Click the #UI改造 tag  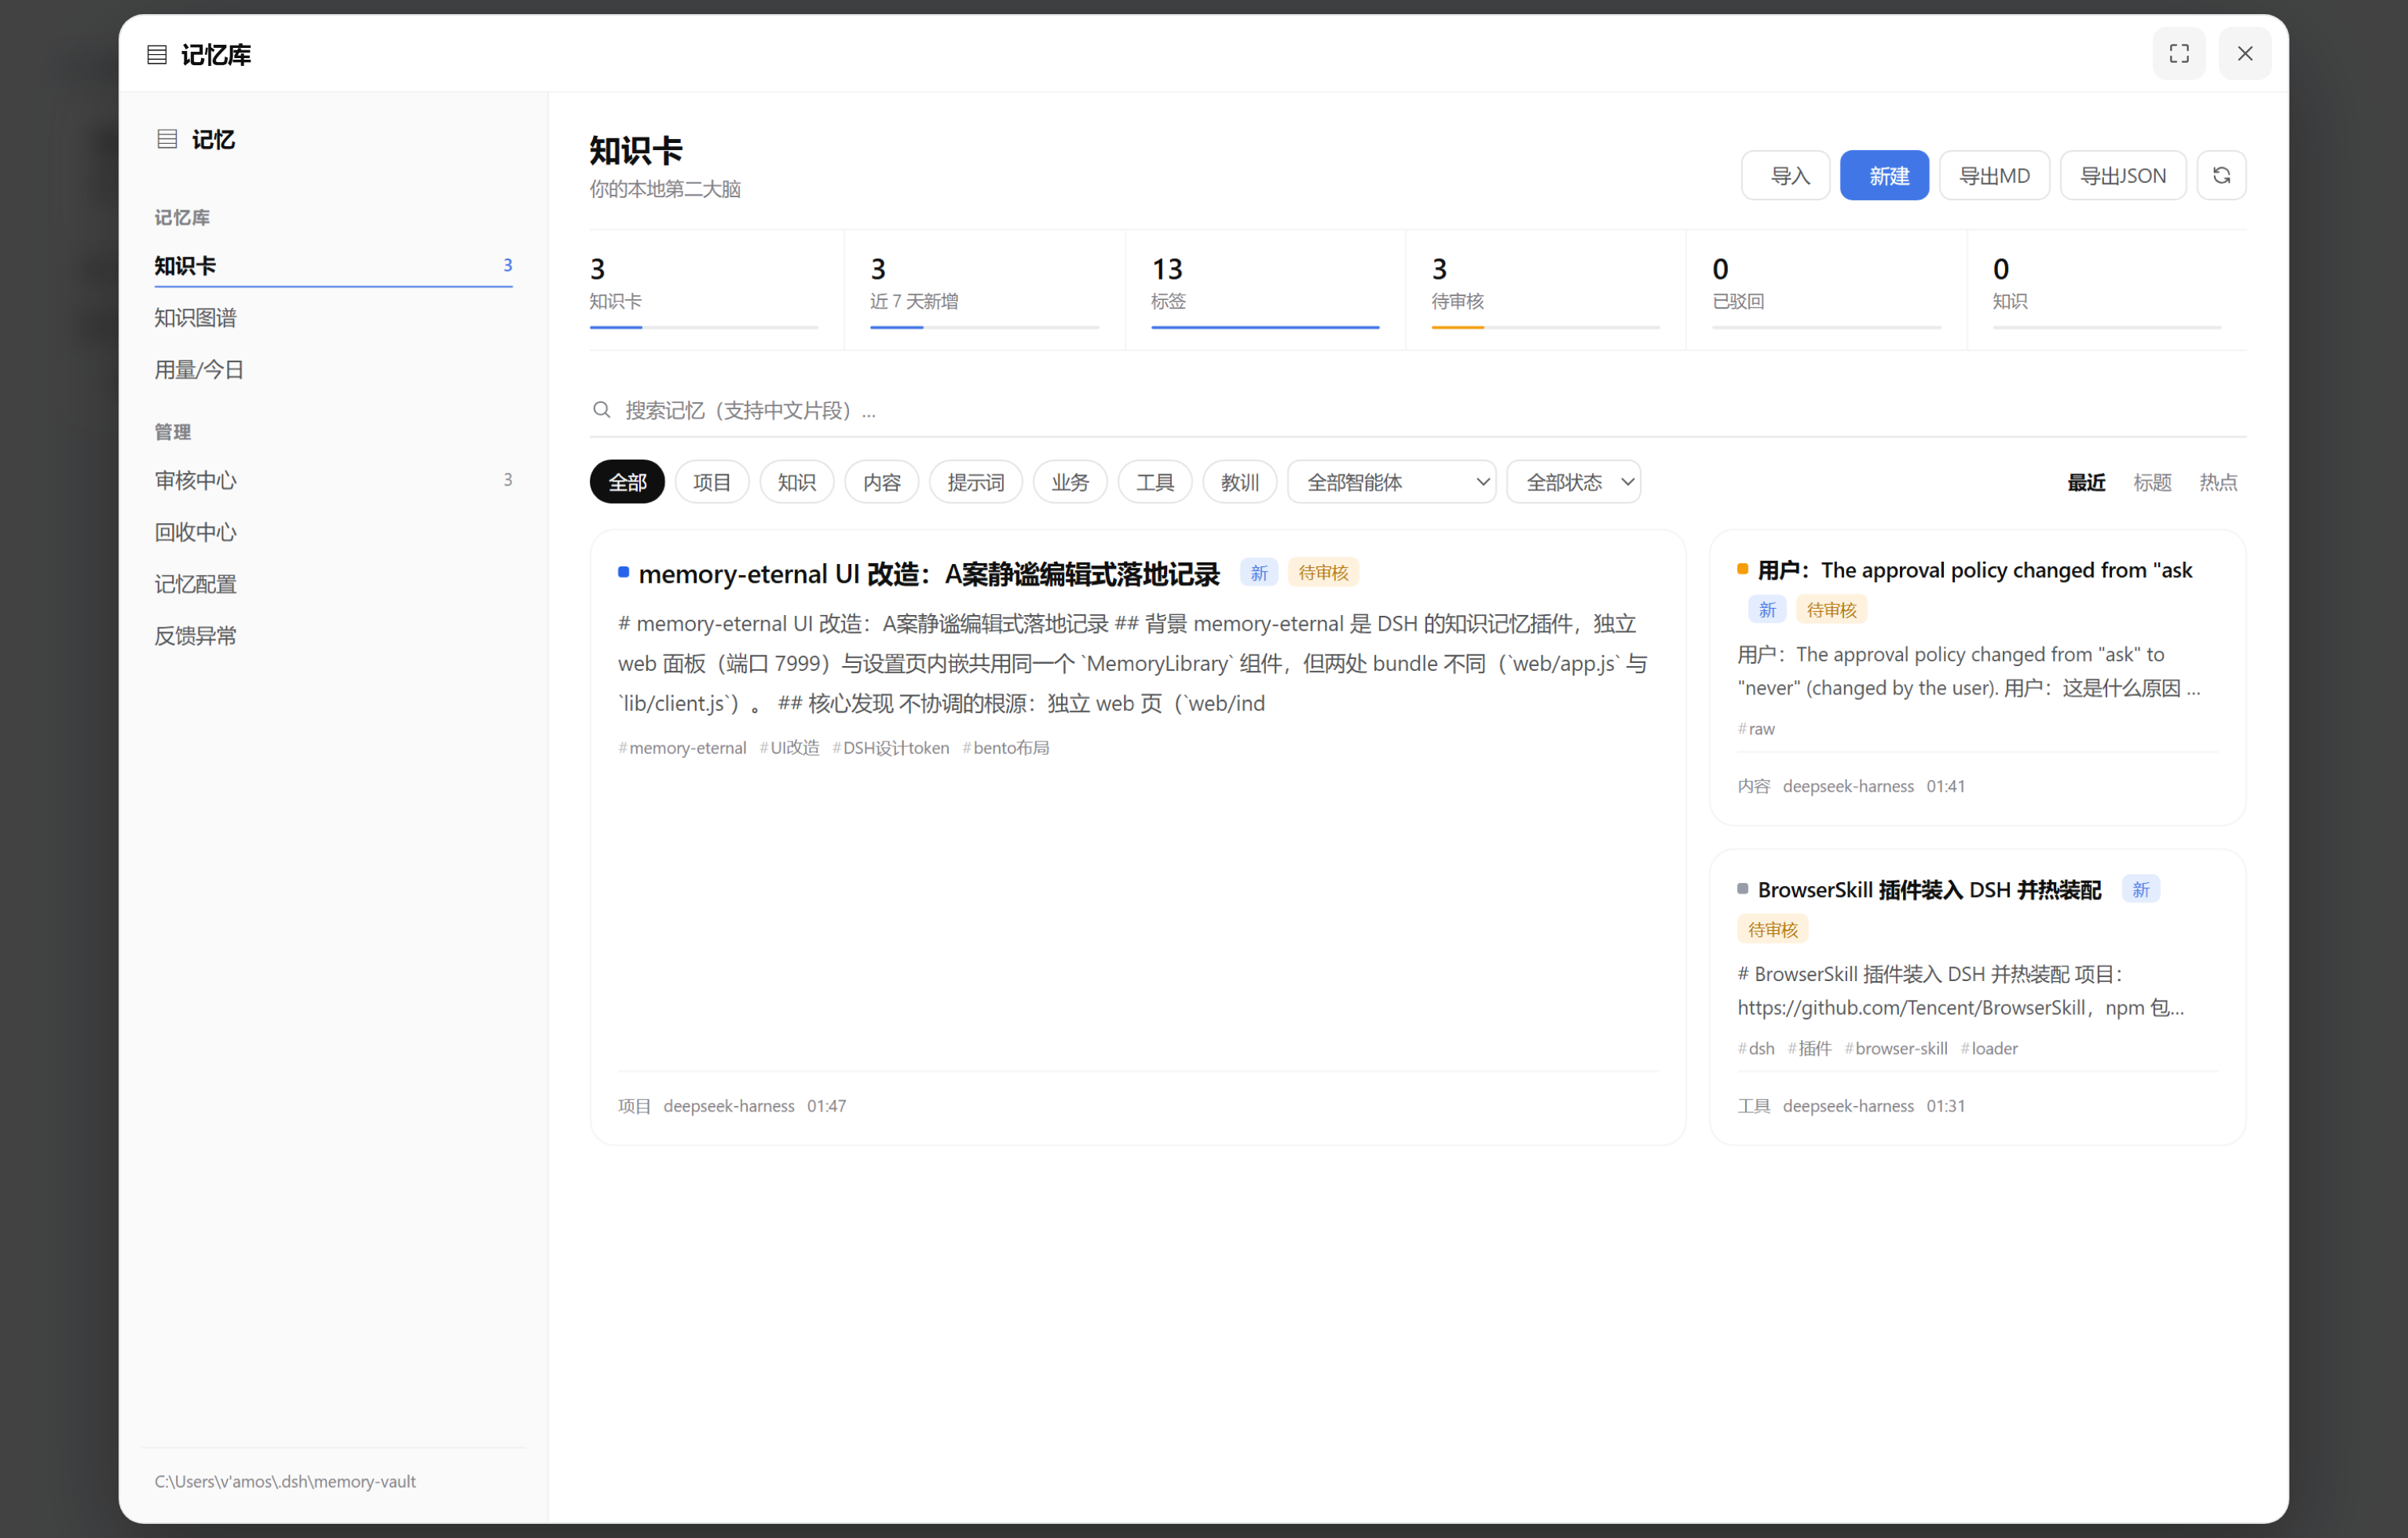click(789, 748)
